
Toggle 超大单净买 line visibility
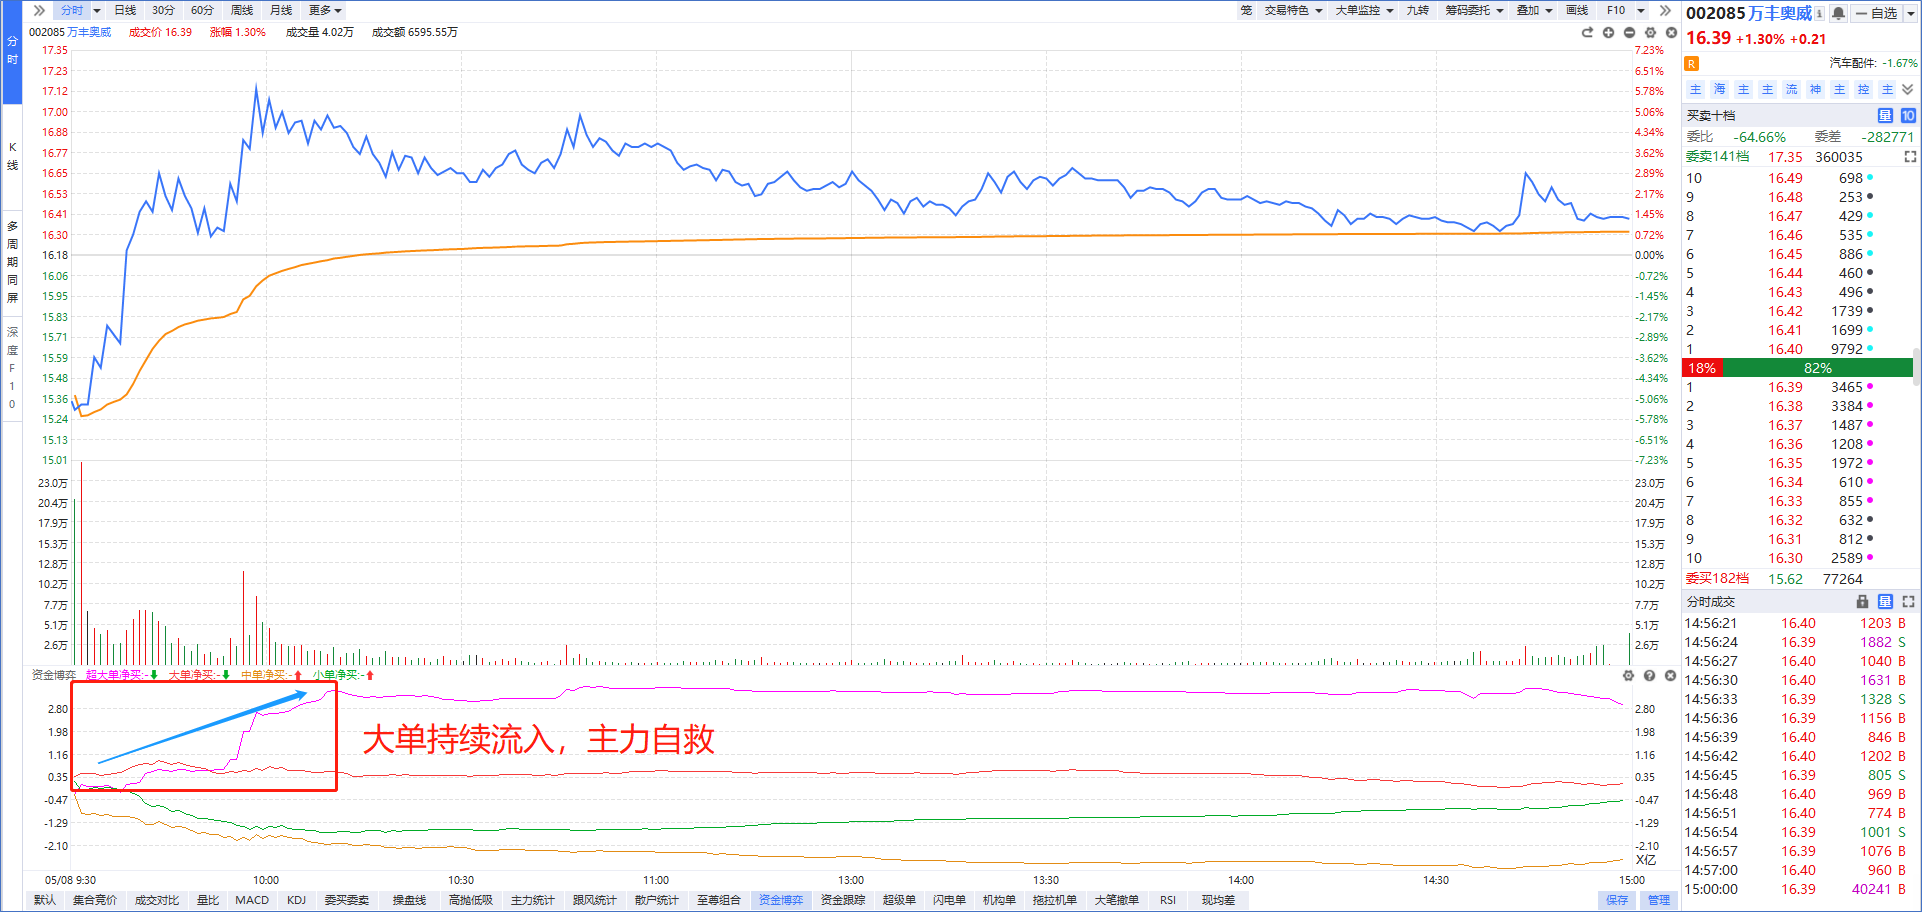pyautogui.click(x=122, y=675)
